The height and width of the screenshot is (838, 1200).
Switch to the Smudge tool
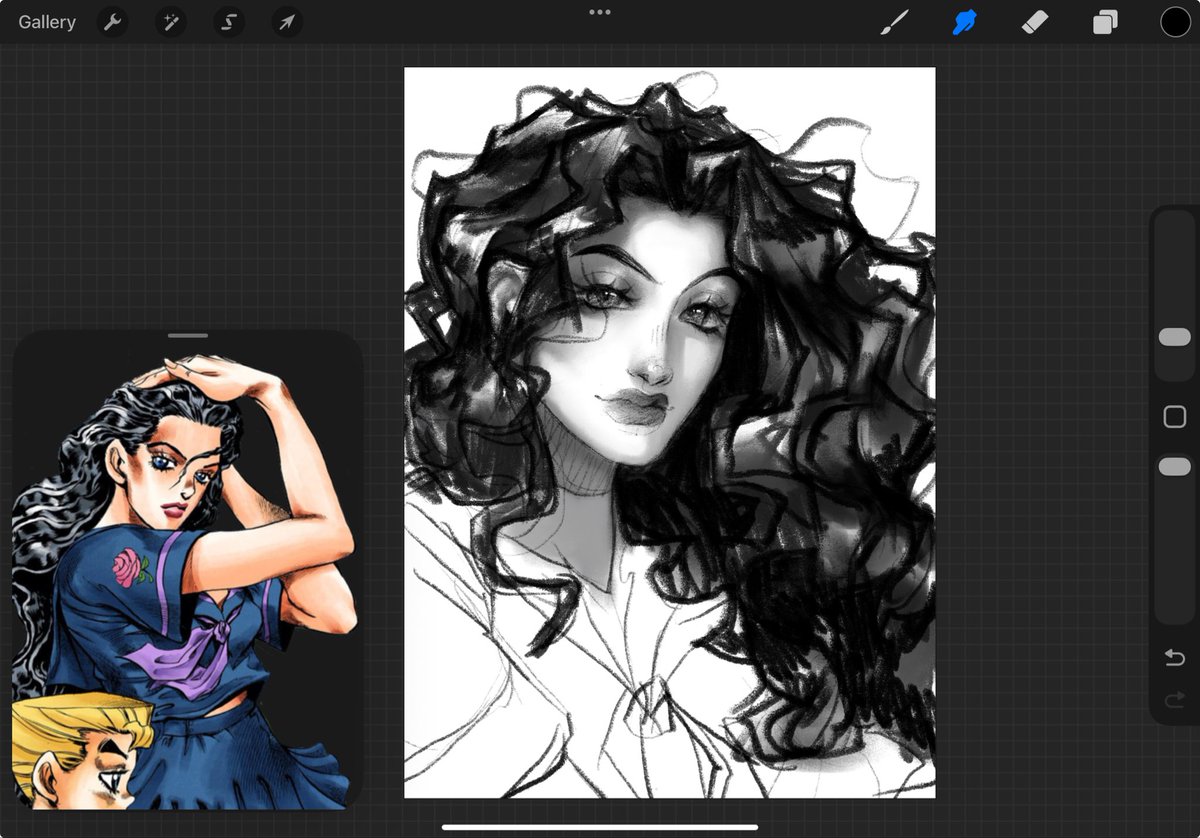tap(963, 21)
